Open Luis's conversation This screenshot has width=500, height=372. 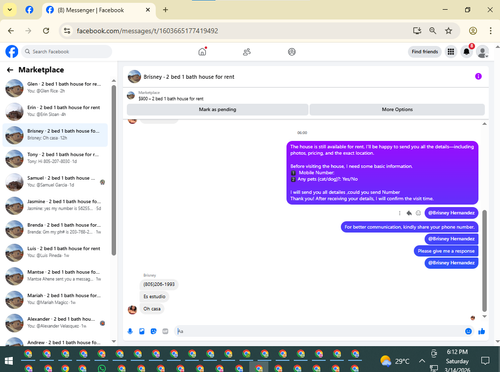click(55, 252)
